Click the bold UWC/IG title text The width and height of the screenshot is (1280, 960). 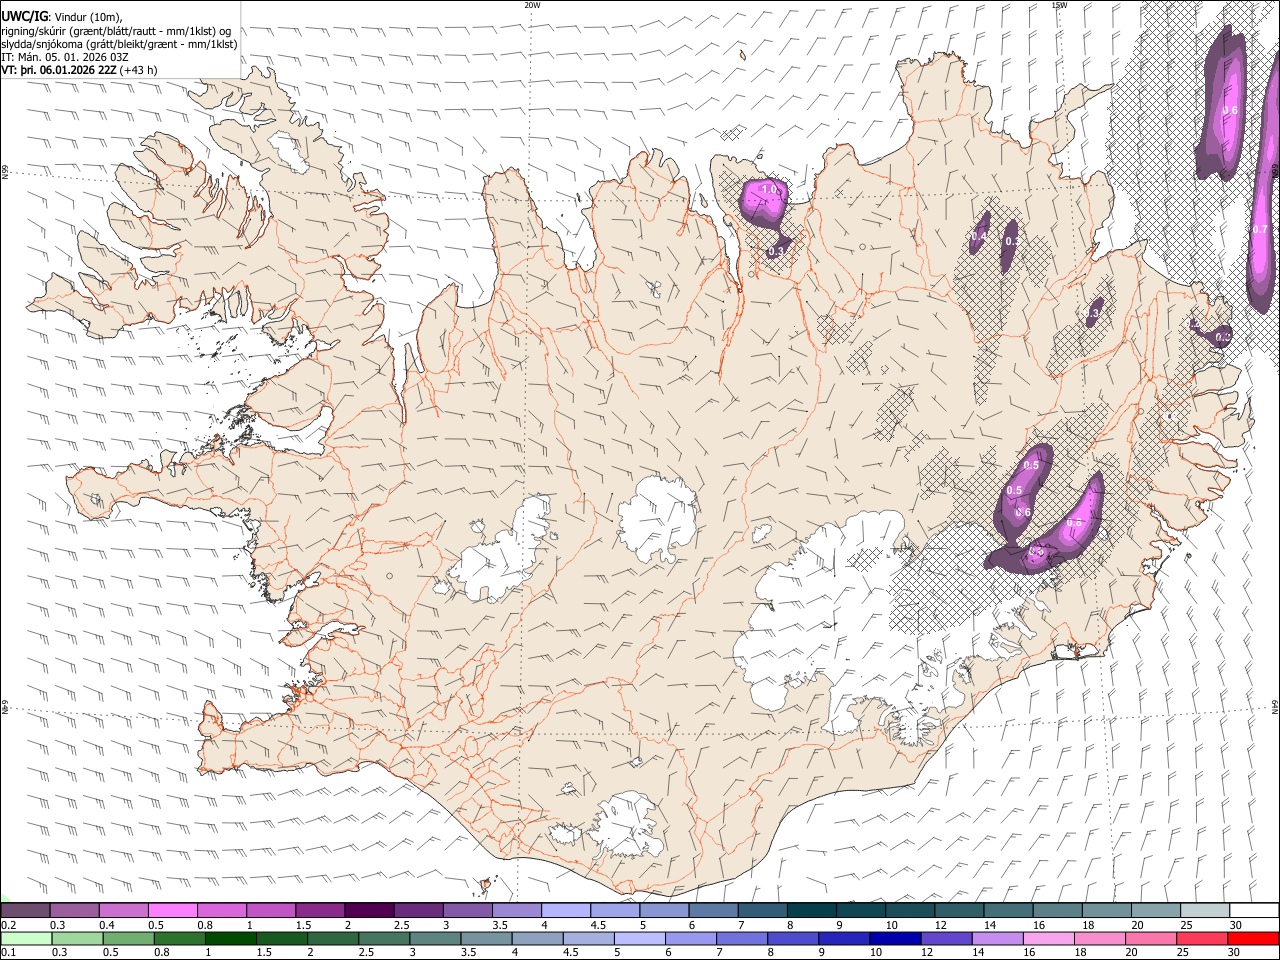coord(24,16)
